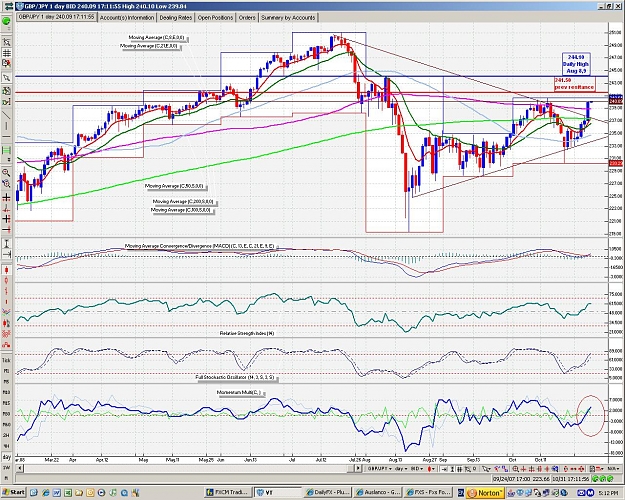This screenshot has height=500, width=625.
Task: Open the BID price type dropdown
Action: point(417,469)
